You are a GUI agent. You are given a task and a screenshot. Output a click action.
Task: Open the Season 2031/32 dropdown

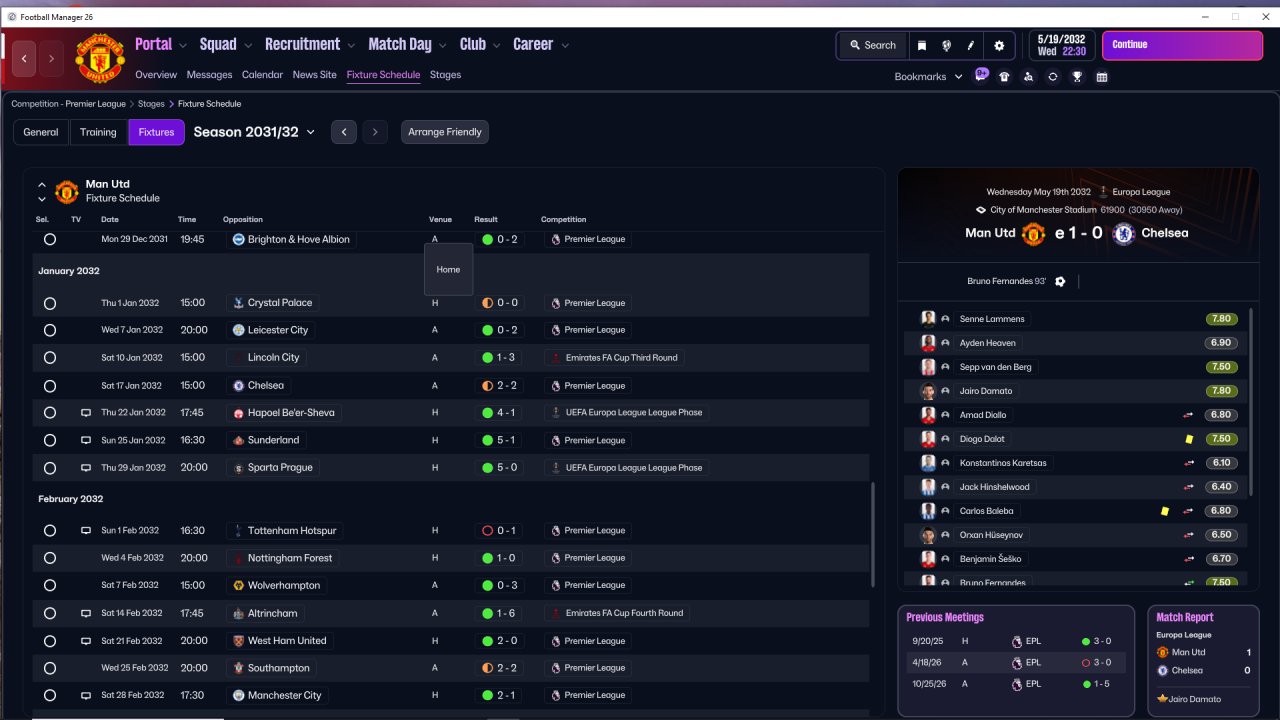254,132
